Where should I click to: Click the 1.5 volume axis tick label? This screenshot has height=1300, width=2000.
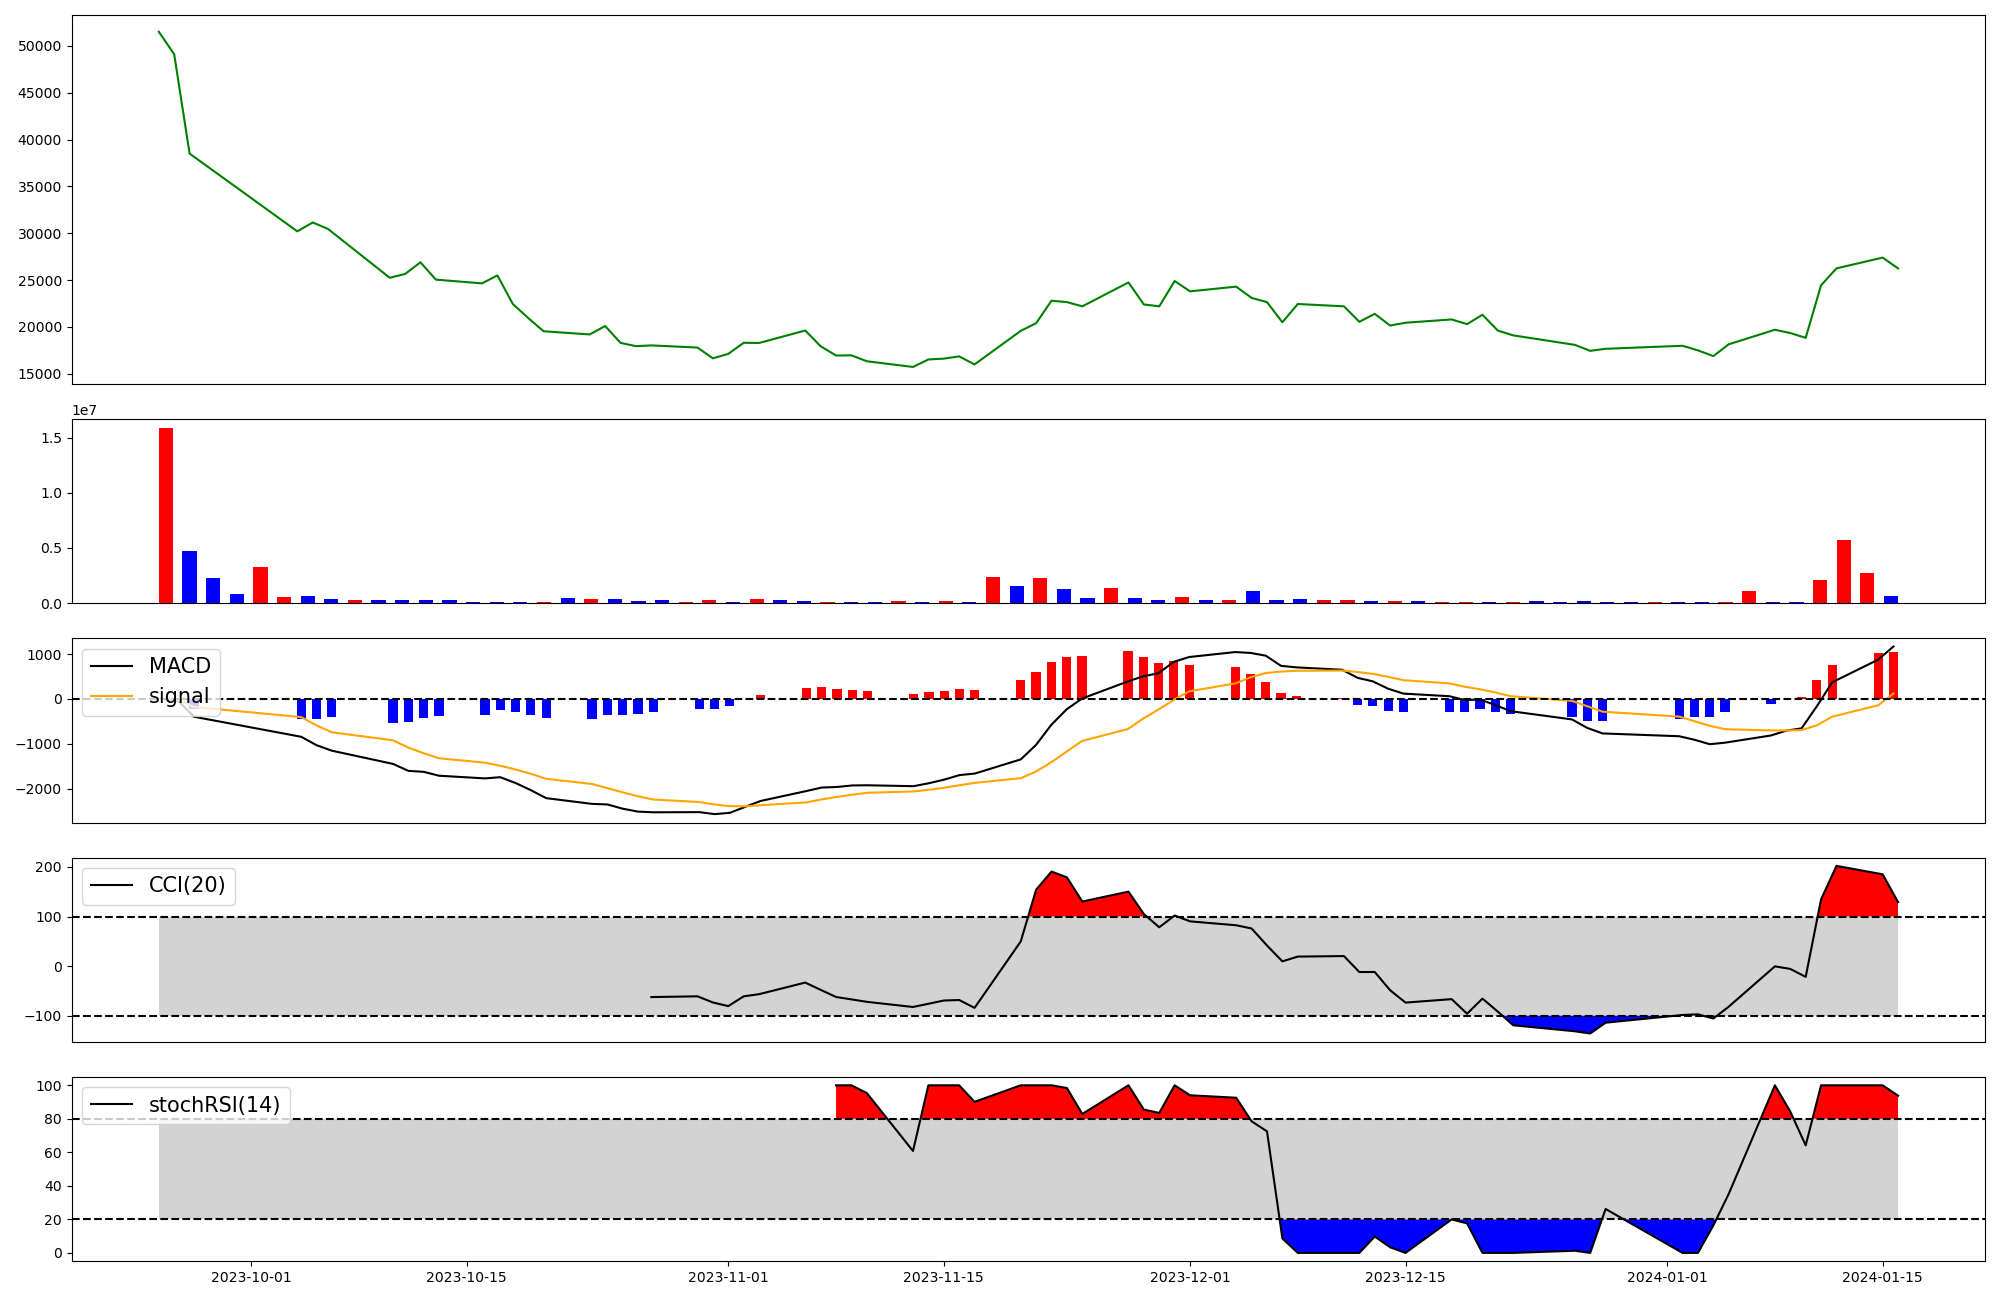pos(52,439)
